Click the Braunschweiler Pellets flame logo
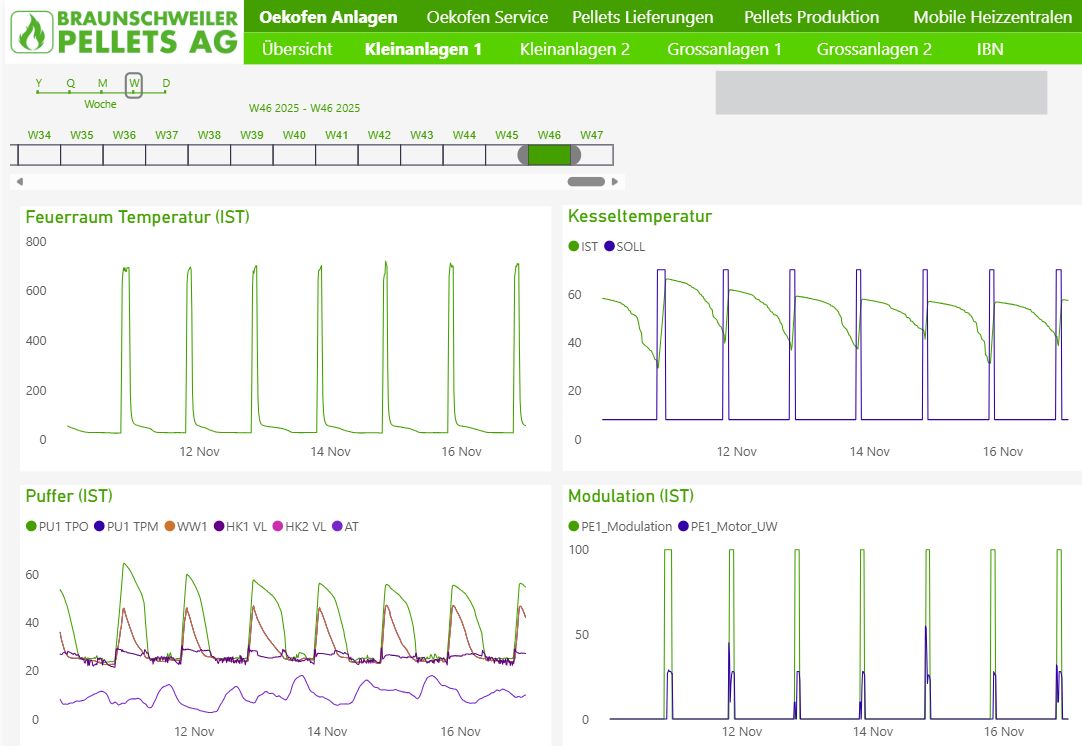This screenshot has height=746, width=1082. tap(33, 31)
